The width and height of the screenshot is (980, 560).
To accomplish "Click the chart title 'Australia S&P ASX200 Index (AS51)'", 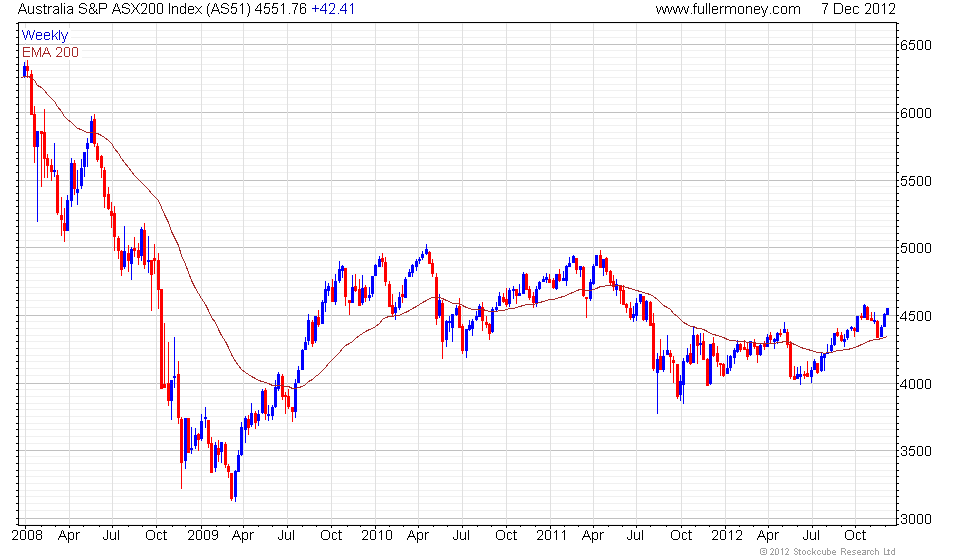I will coord(134,9).
